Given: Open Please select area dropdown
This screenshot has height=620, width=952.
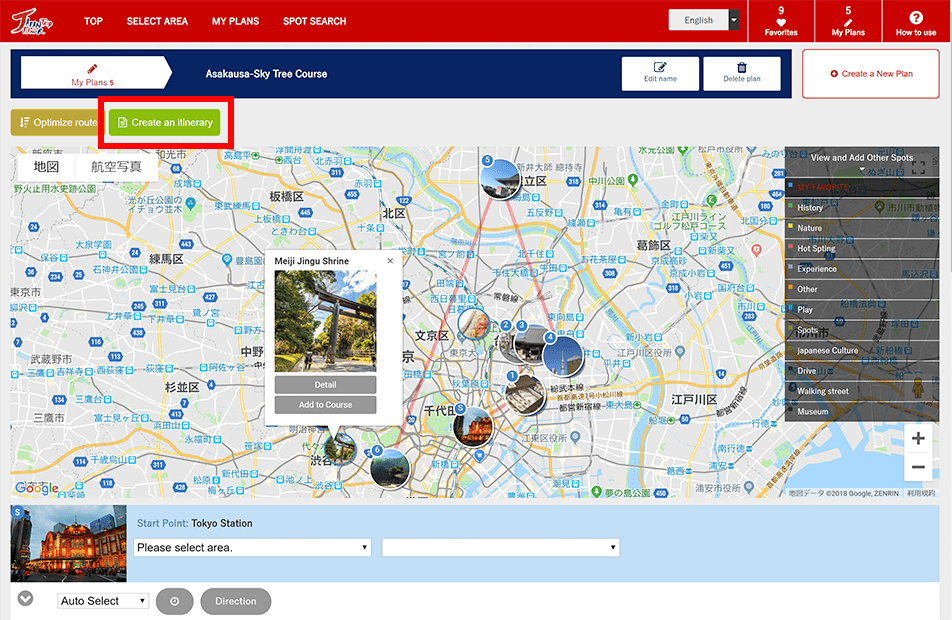Looking at the screenshot, I should click(x=252, y=547).
